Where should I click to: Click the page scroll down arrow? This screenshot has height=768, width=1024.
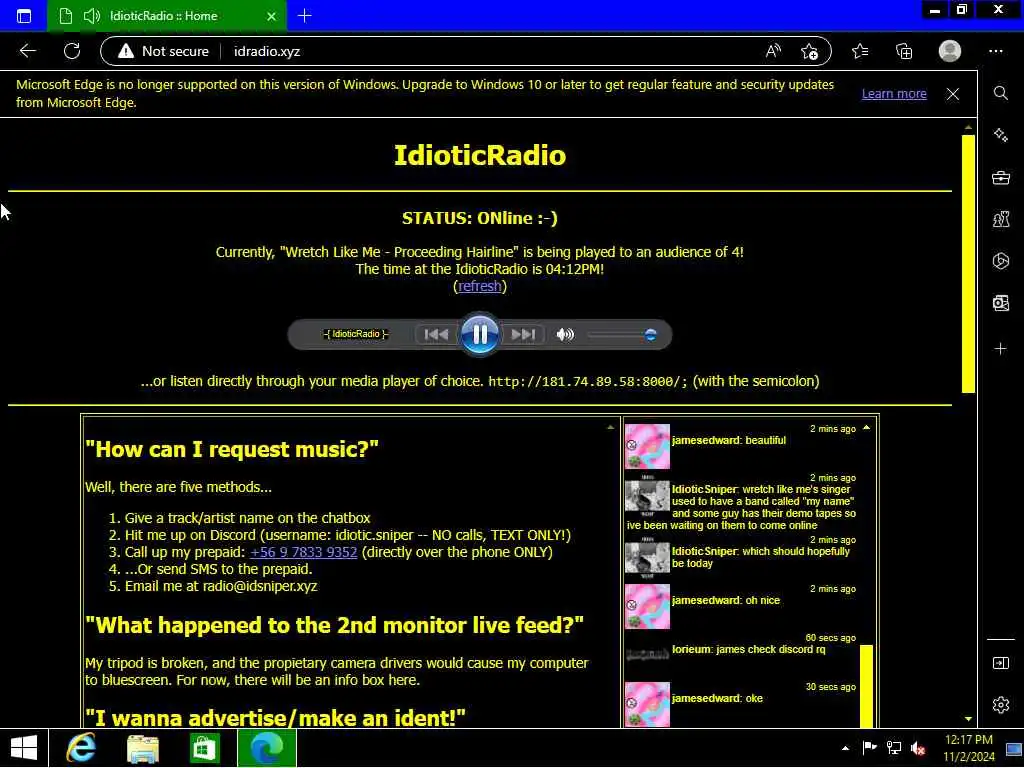click(x=968, y=718)
